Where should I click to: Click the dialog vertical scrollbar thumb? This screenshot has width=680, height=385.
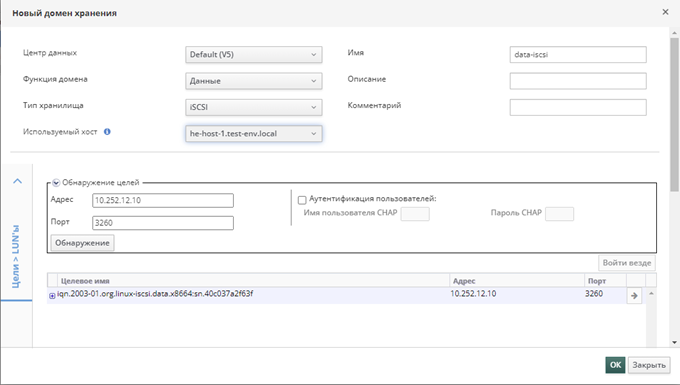(x=674, y=114)
